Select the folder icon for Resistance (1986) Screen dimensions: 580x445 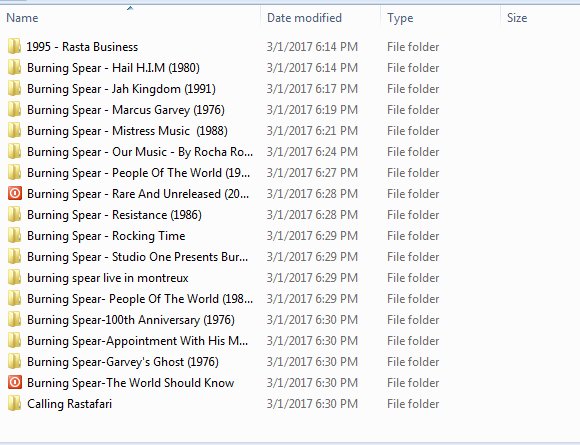coord(14,215)
